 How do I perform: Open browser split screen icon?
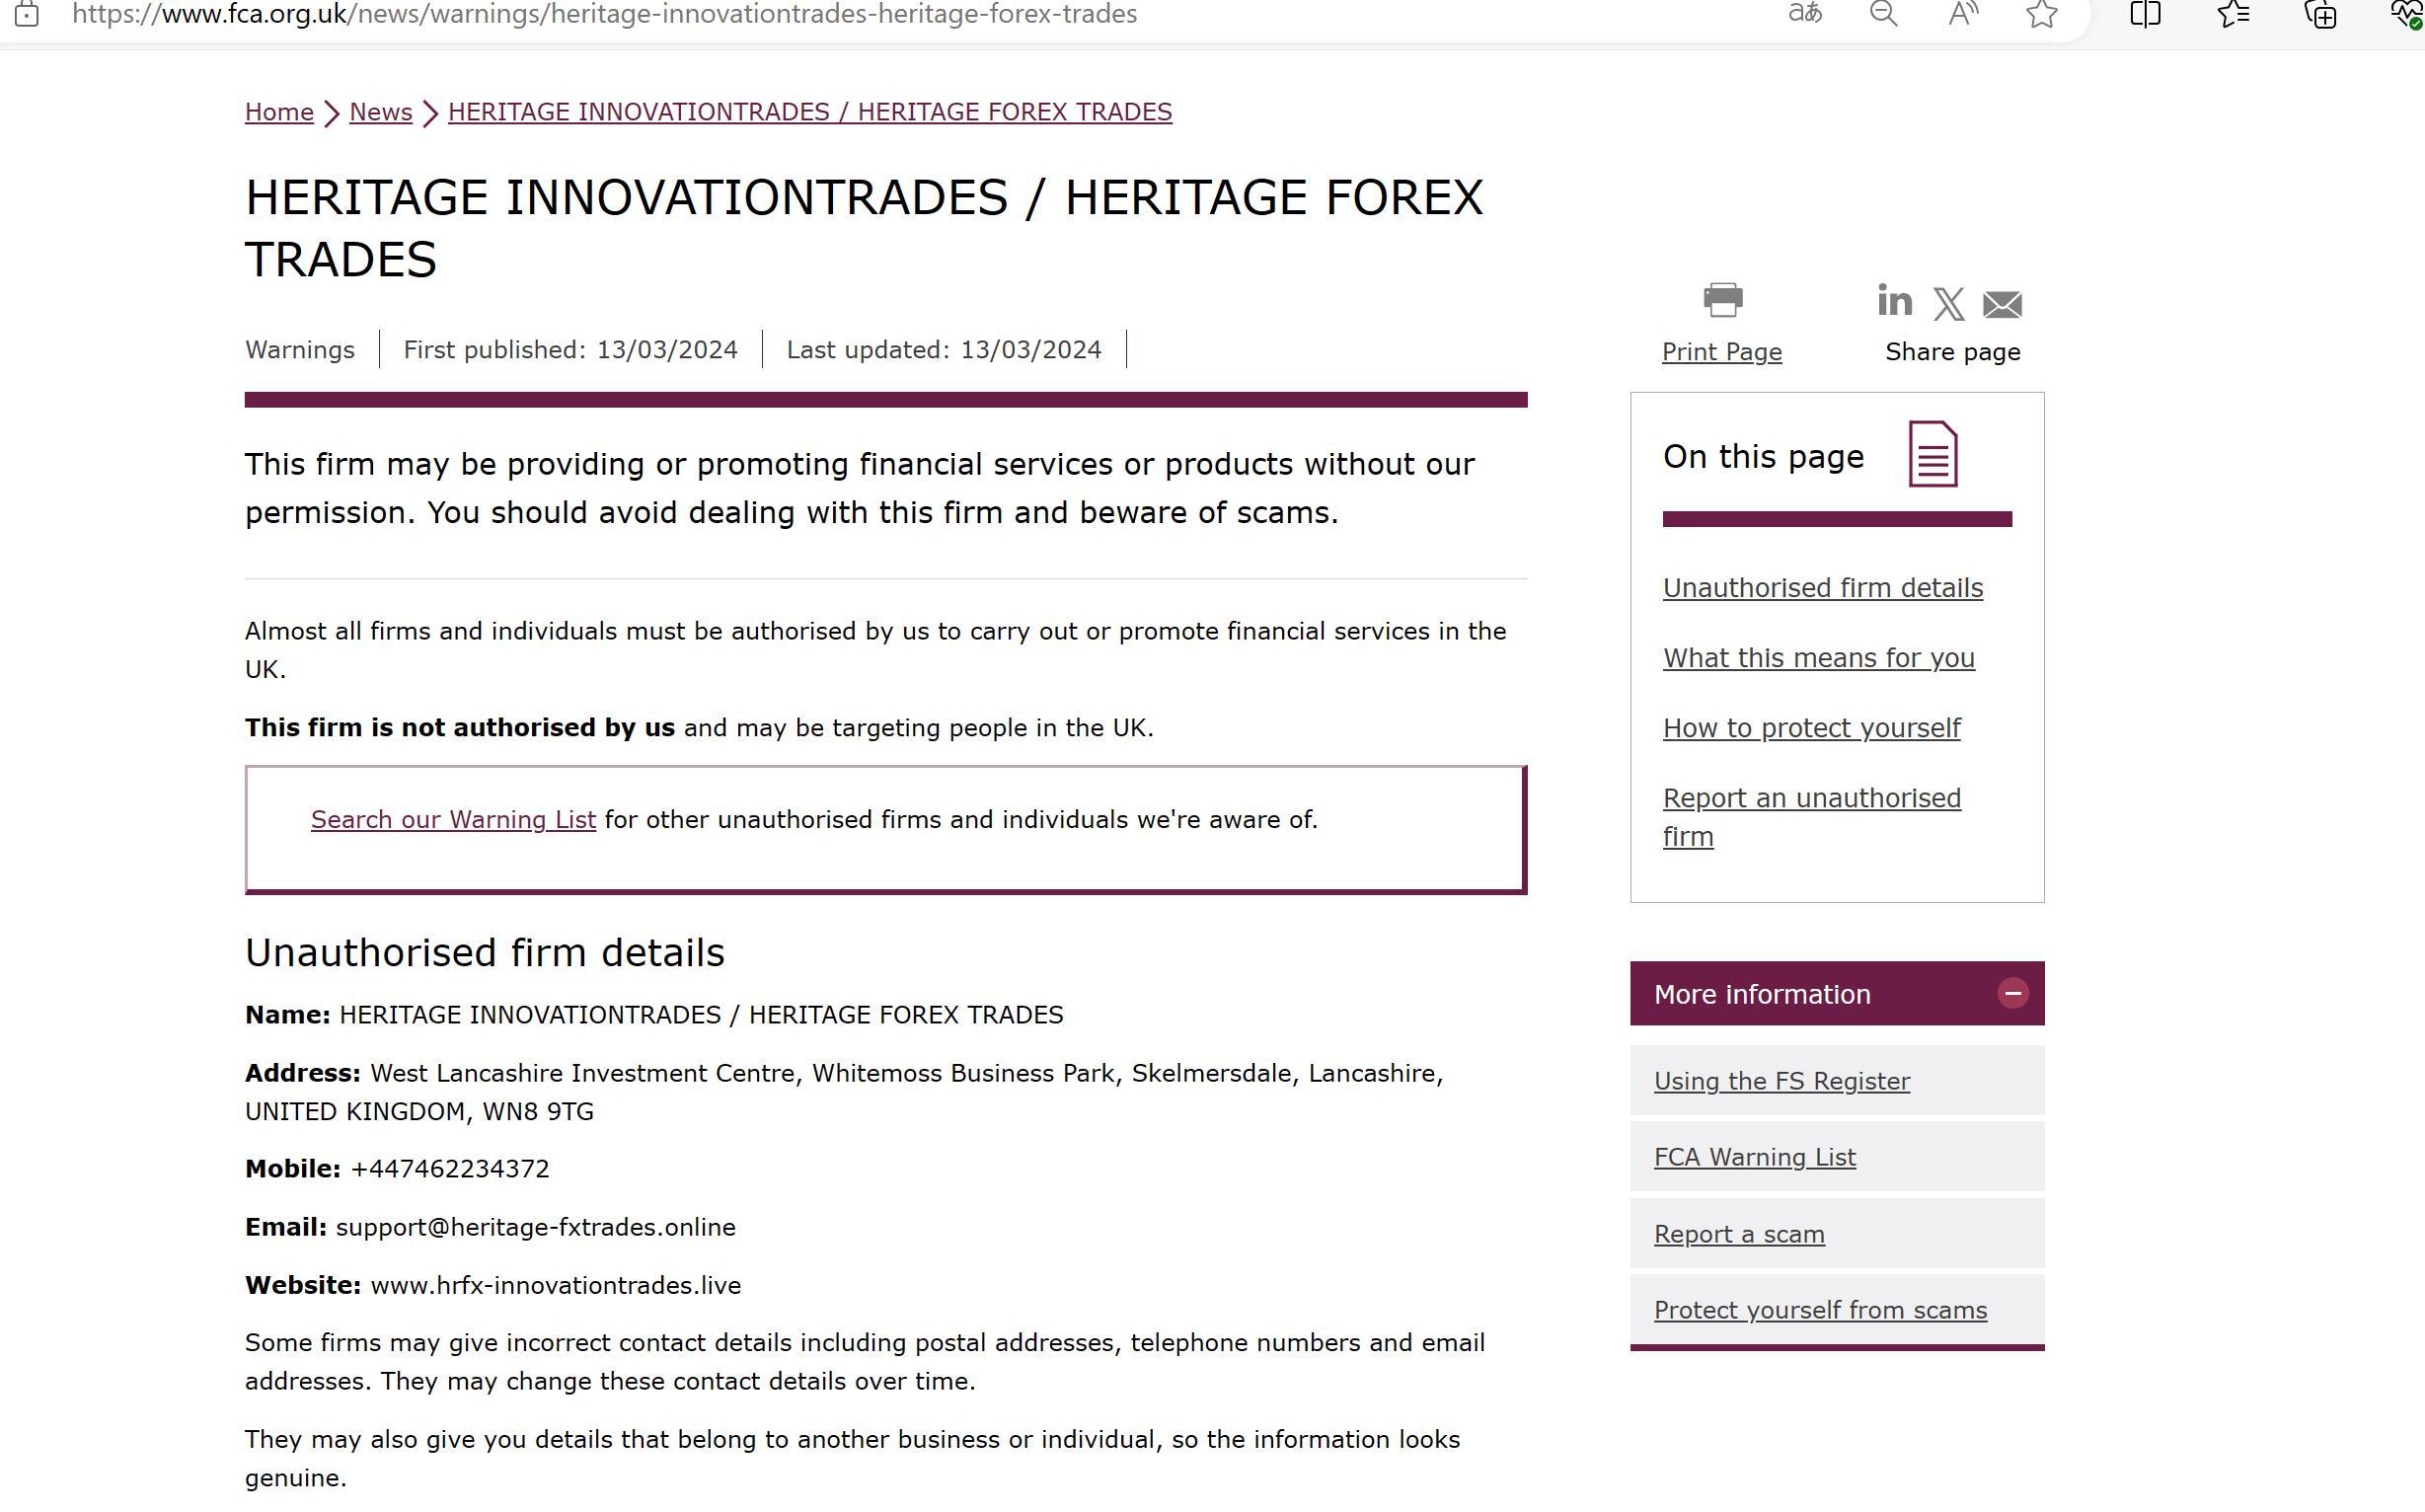2145,14
